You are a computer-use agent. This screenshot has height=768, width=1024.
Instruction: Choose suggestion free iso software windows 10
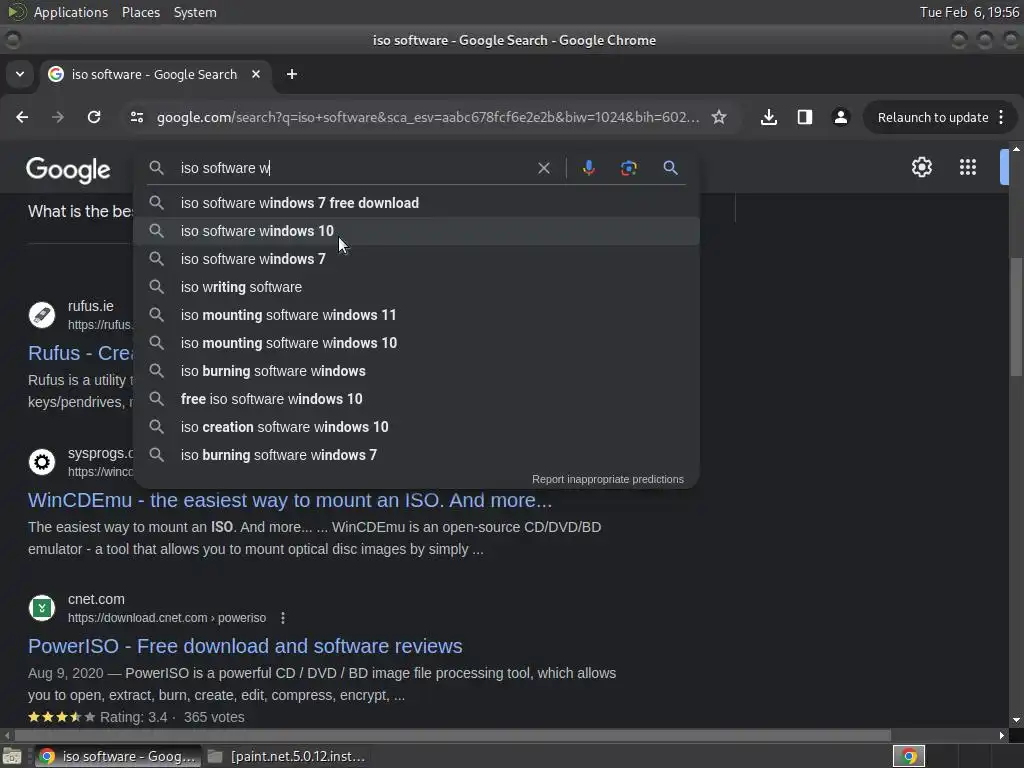[417, 399]
